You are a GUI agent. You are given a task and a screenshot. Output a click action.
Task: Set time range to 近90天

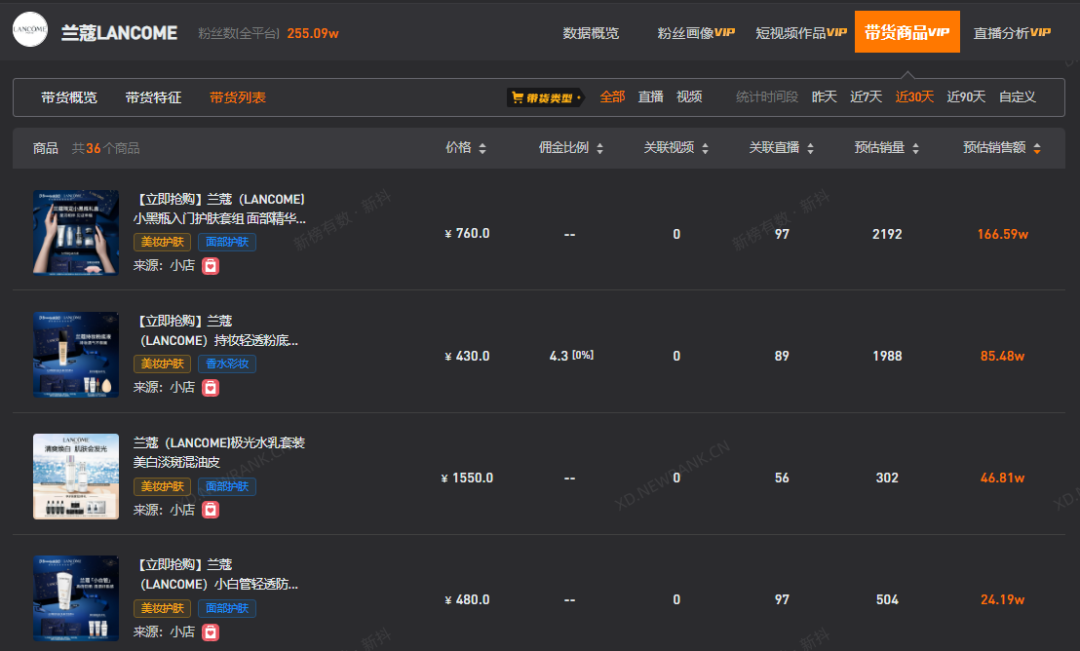pos(966,97)
